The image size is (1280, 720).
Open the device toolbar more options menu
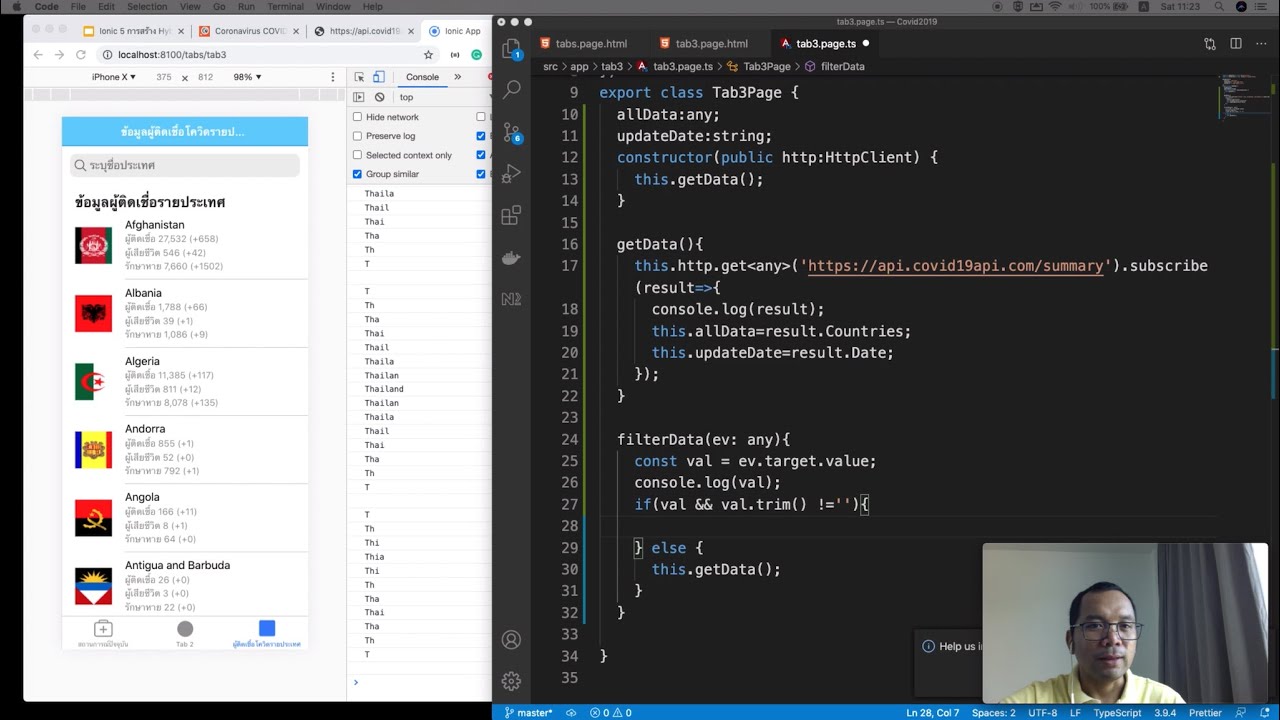tap(333, 77)
